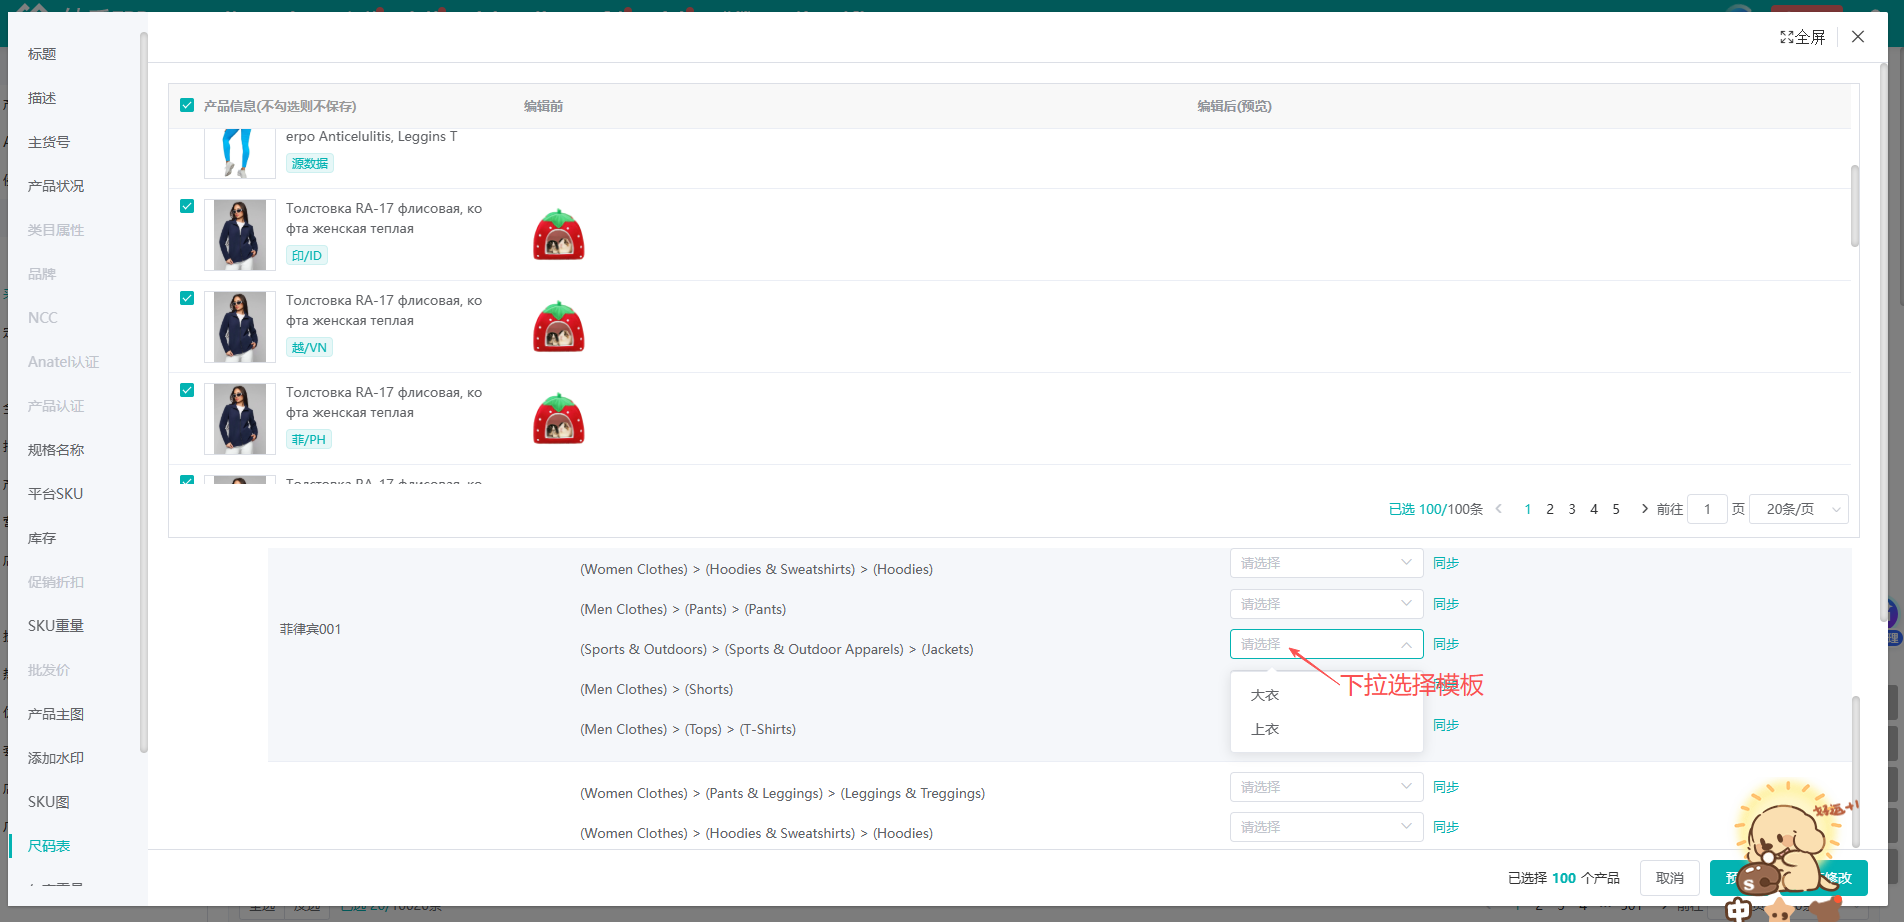Click the 印/ID site tag
1904x922 pixels.
307,255
